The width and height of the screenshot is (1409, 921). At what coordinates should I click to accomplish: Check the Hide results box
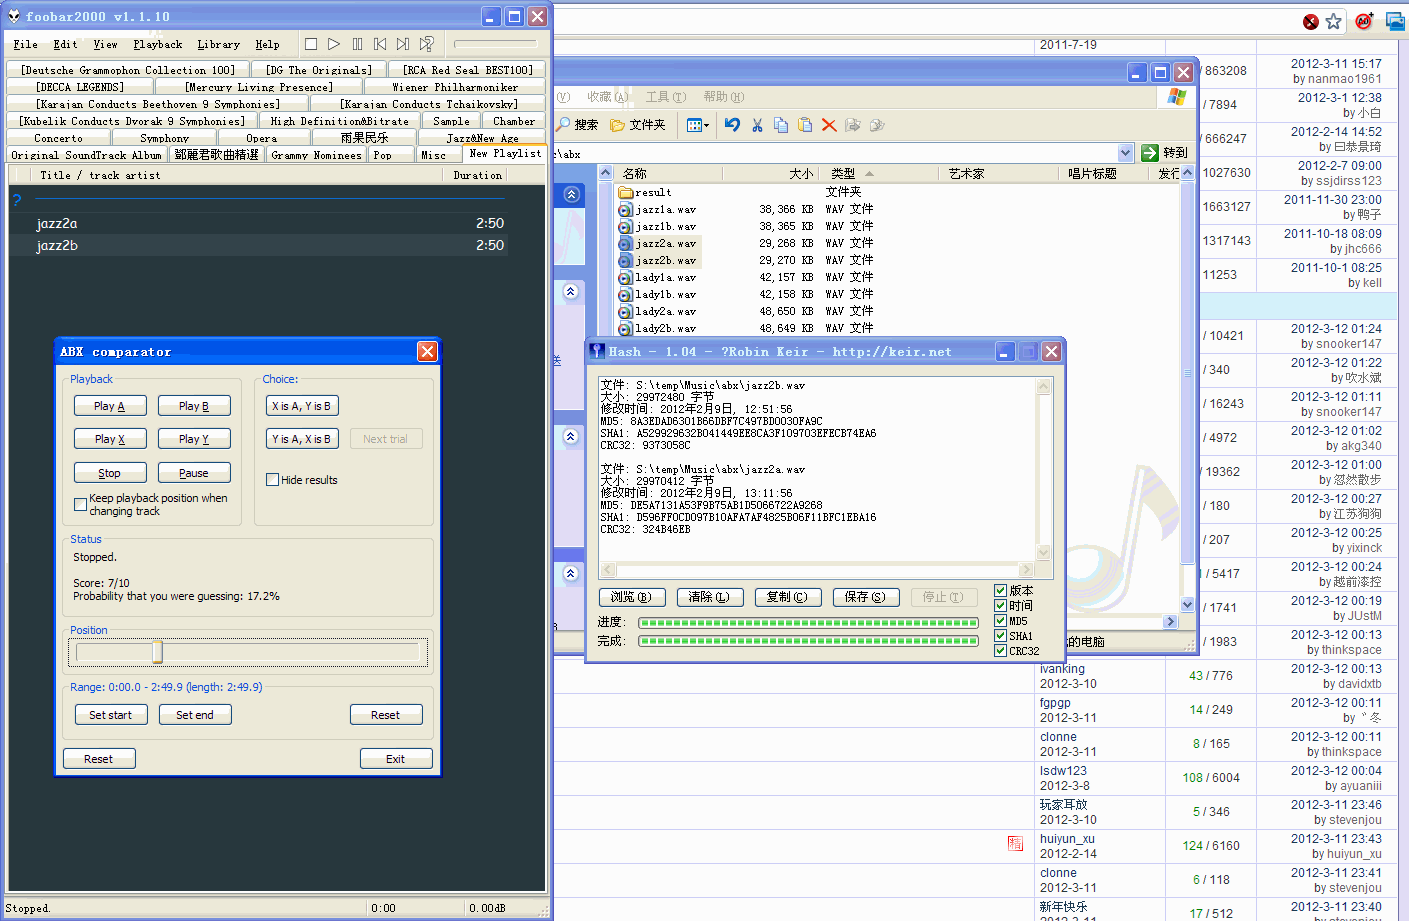pos(272,480)
